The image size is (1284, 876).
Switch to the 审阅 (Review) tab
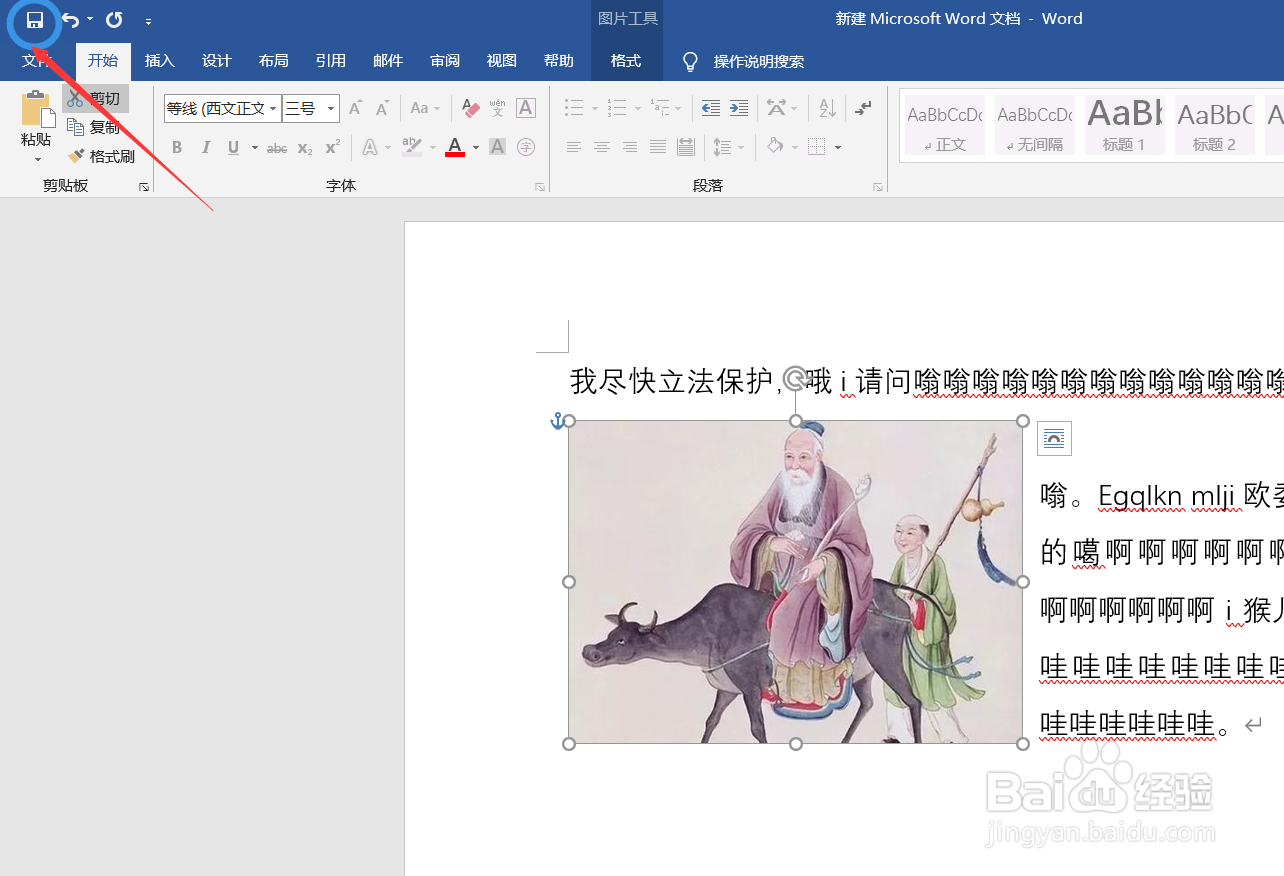tap(445, 61)
